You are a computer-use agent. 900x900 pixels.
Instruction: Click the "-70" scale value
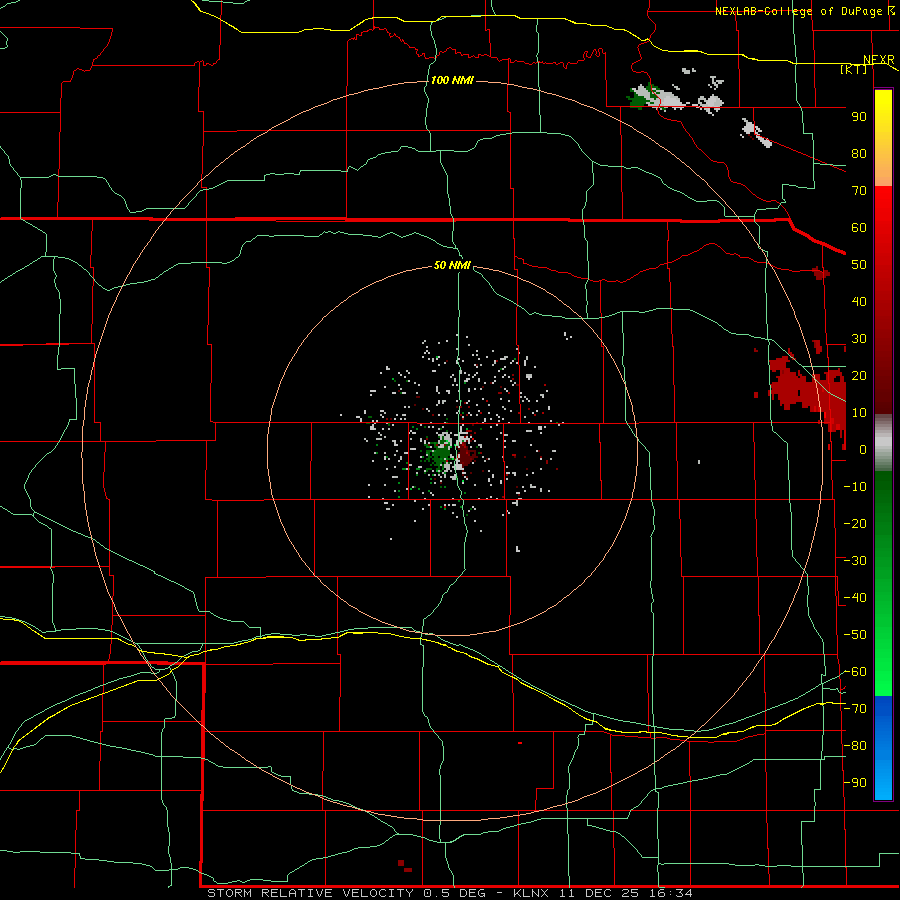coord(855,709)
